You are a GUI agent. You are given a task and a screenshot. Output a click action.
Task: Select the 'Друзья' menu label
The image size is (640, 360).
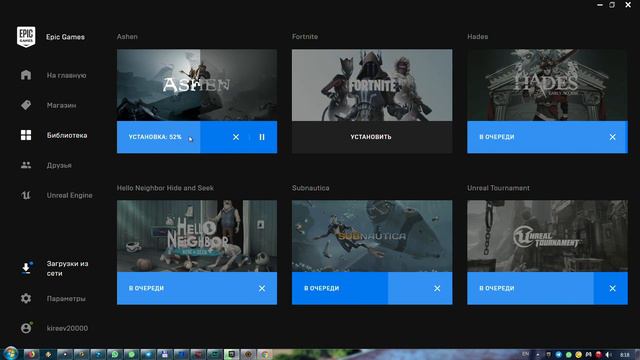point(59,165)
